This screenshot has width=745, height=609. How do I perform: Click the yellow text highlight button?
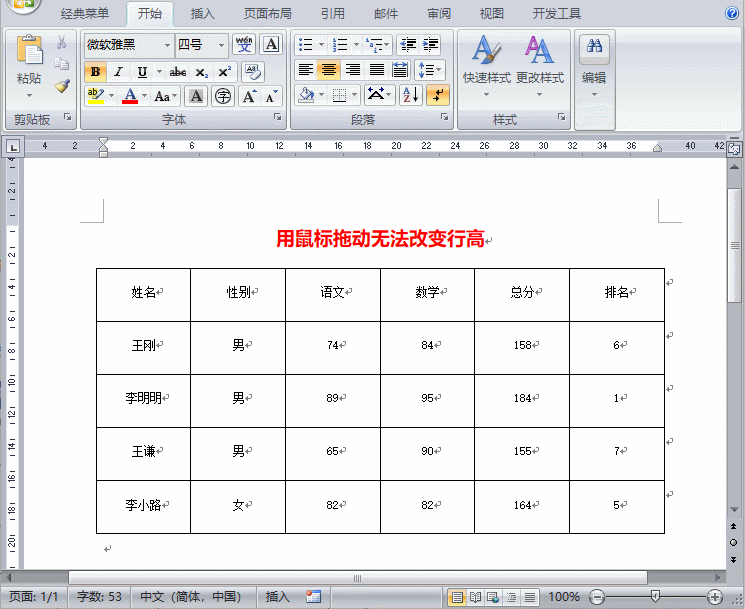[96, 96]
